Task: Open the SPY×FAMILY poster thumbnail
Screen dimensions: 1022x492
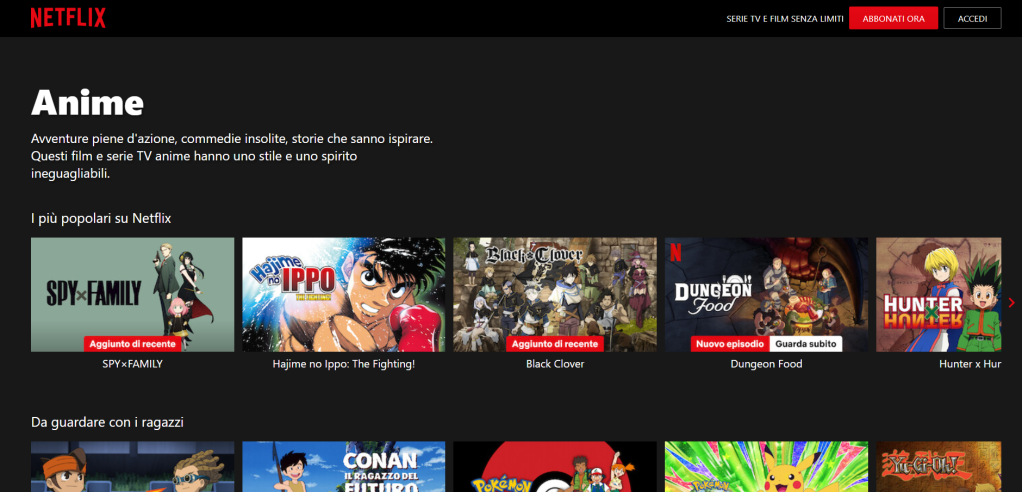Action: [x=132, y=290]
